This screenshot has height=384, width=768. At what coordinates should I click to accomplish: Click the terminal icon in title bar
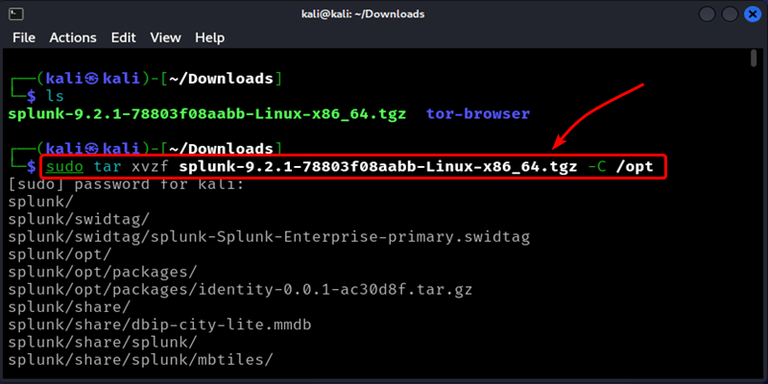[16, 14]
